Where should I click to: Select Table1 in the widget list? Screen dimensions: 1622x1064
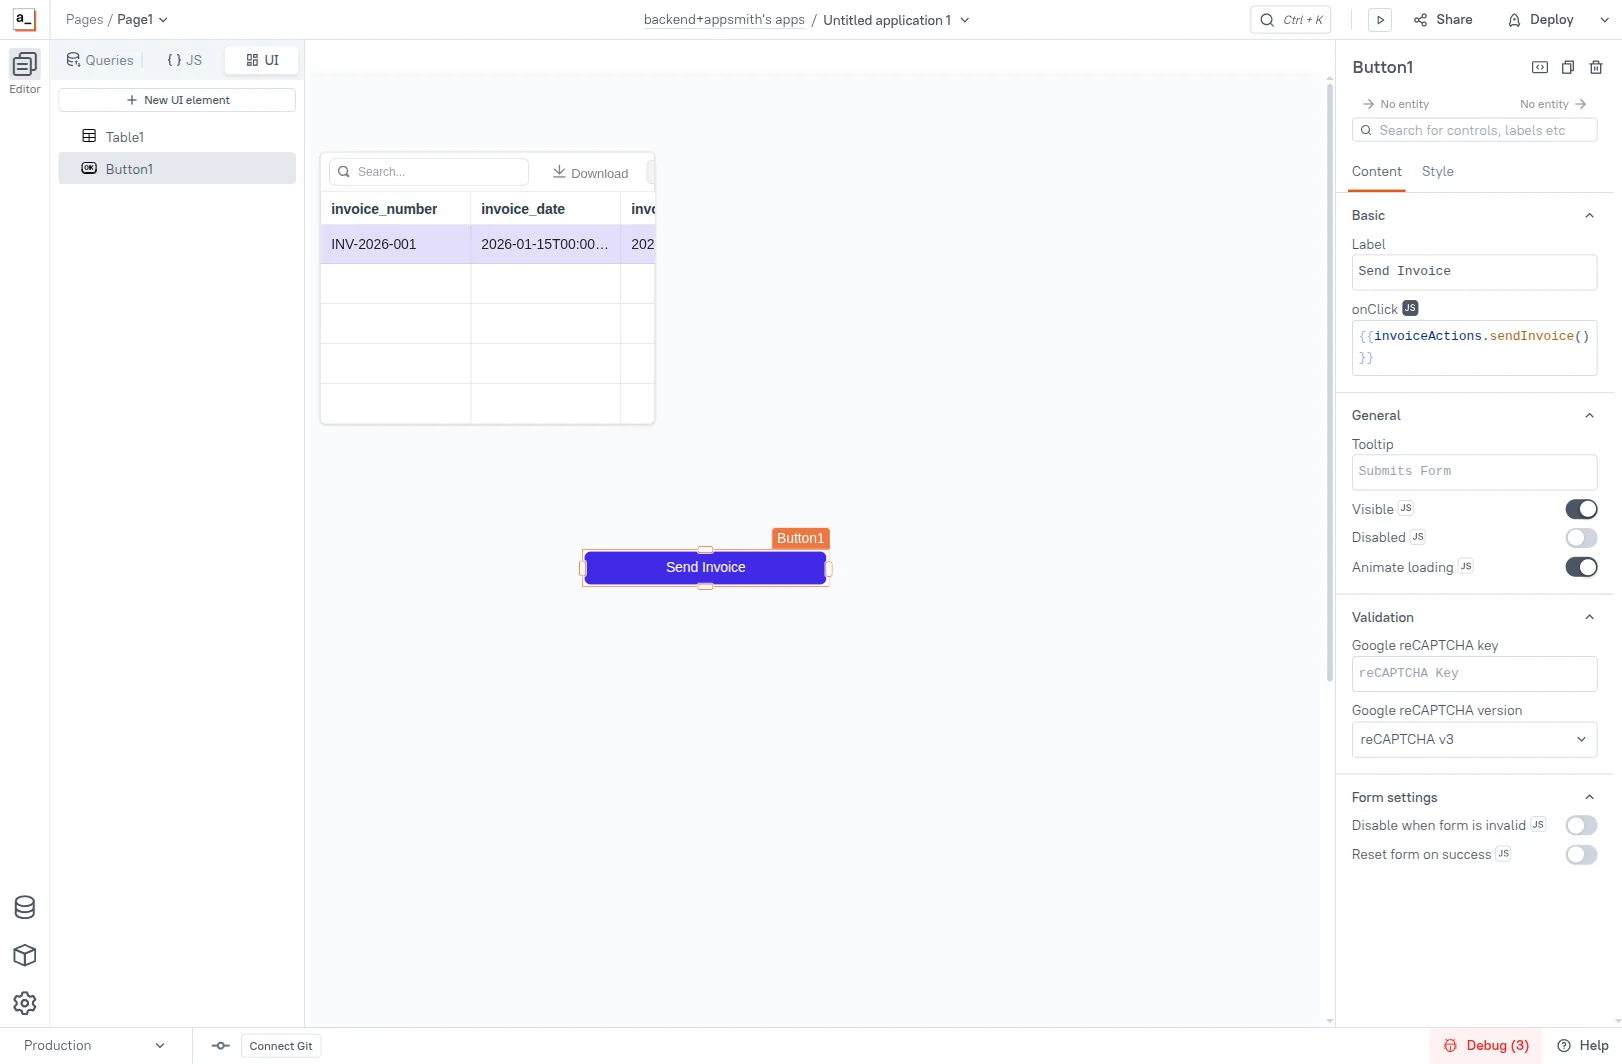pyautogui.click(x=177, y=136)
